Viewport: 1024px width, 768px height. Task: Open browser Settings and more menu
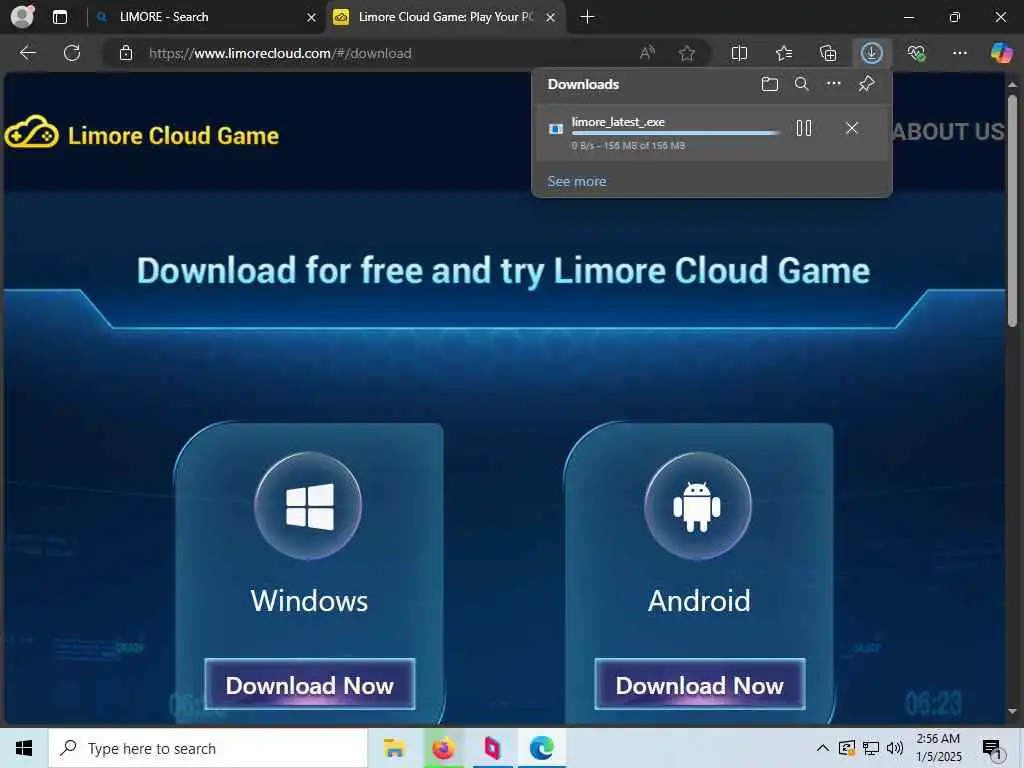(x=959, y=53)
